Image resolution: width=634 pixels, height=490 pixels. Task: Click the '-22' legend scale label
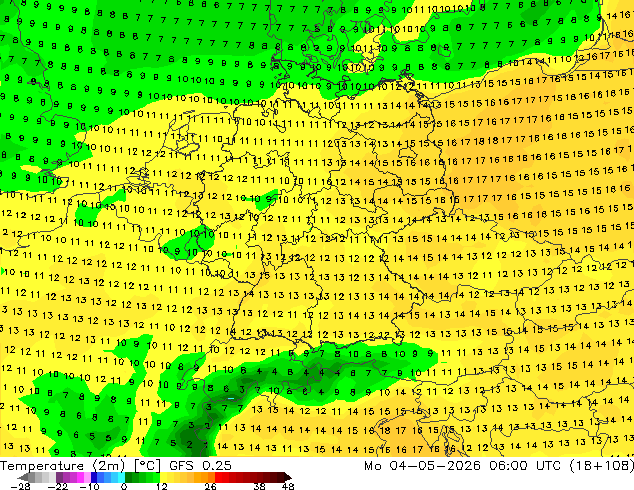(58, 486)
